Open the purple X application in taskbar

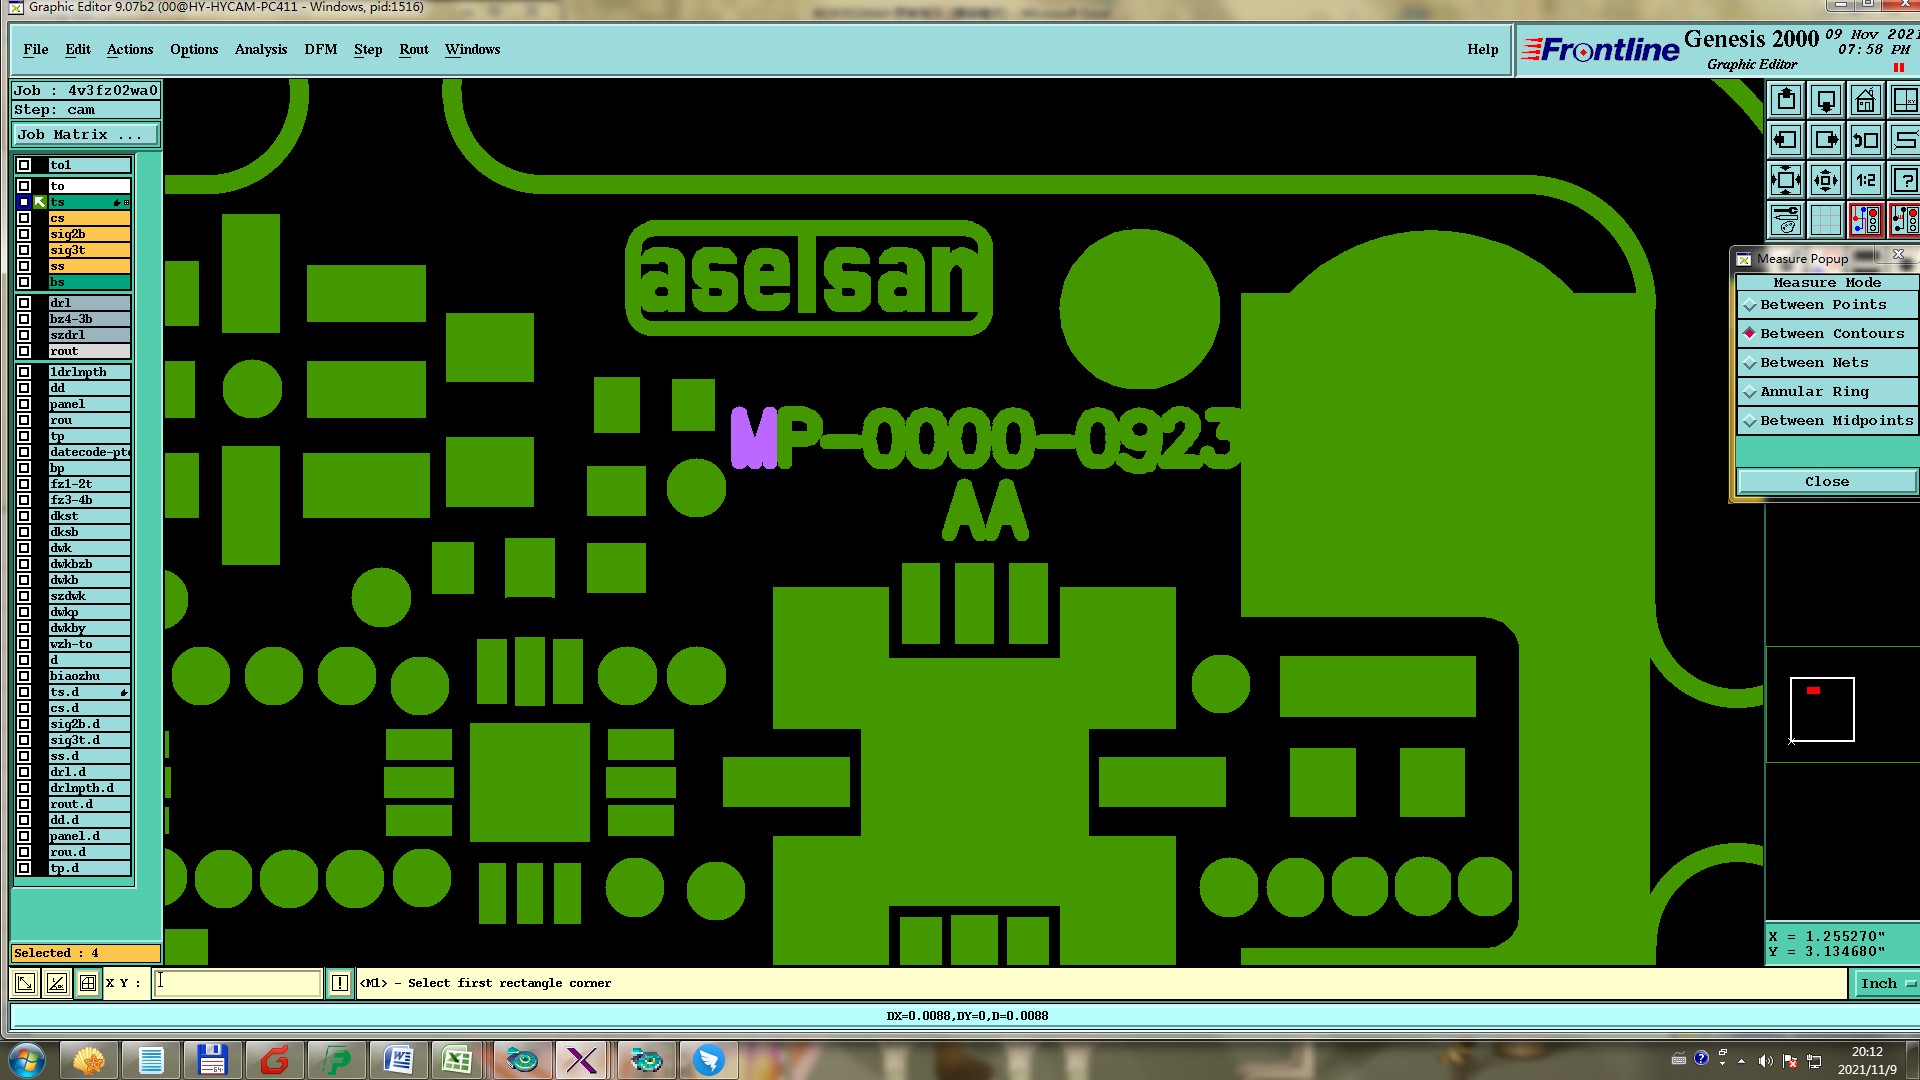click(582, 1060)
